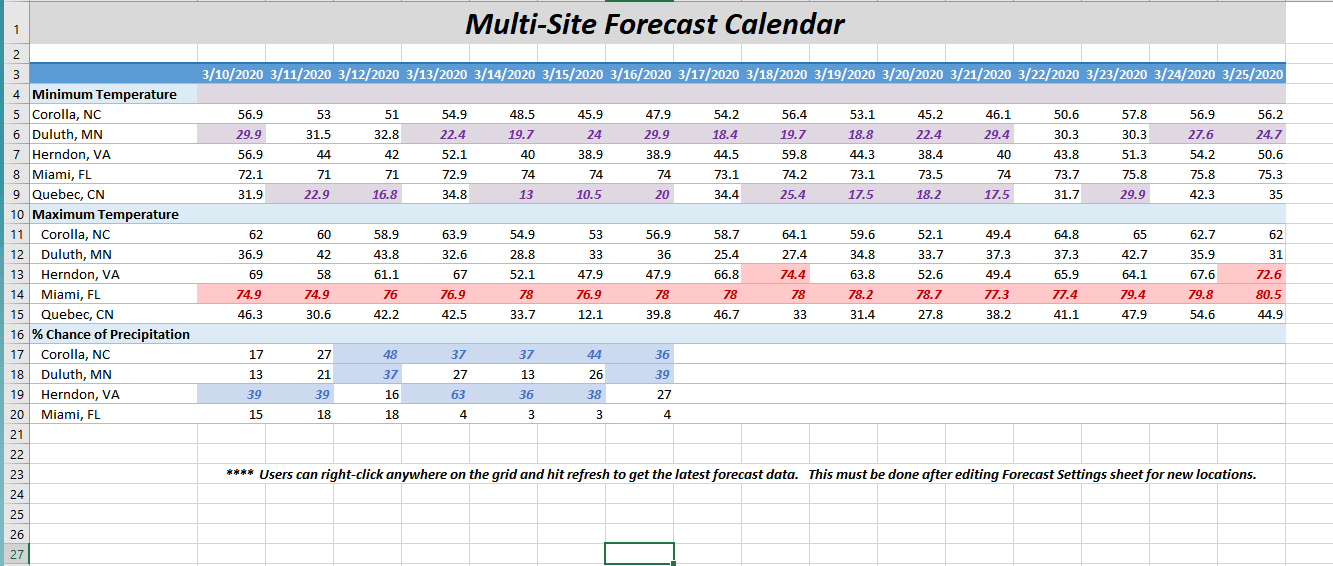
Task: Select Corolla precipitation cell with value 48
Action: pos(385,354)
